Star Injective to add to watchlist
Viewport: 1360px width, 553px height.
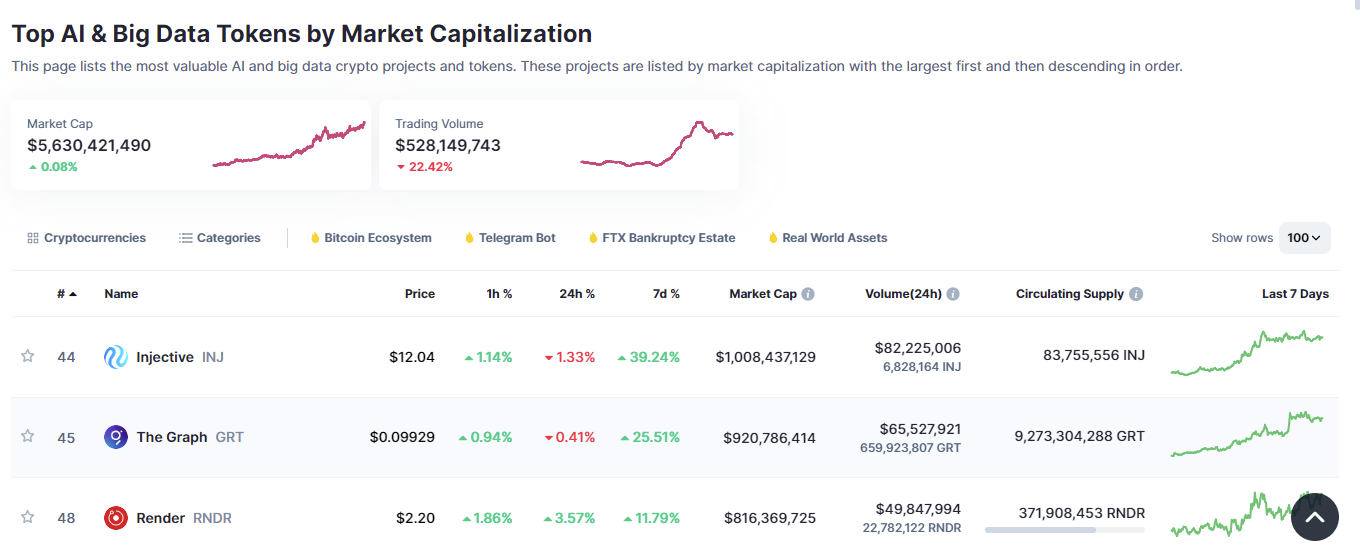click(x=28, y=356)
